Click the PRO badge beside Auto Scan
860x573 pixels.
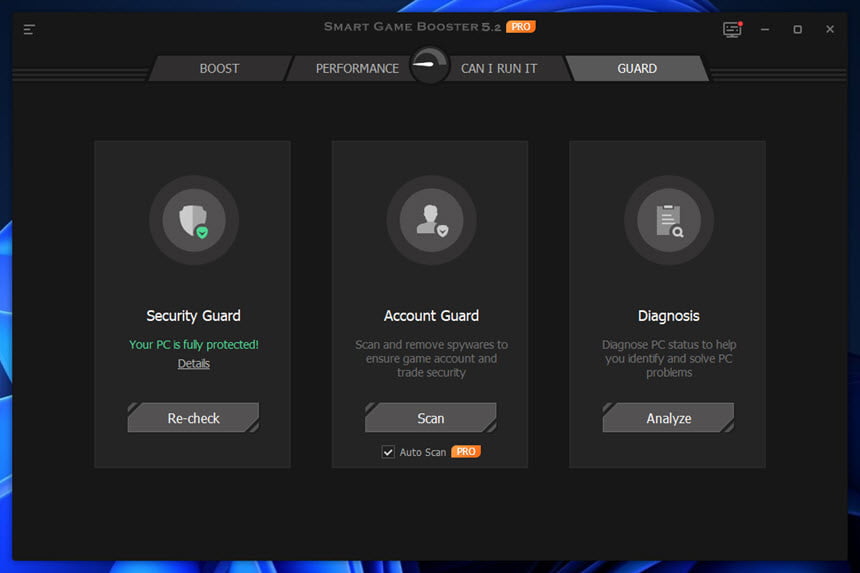466,451
